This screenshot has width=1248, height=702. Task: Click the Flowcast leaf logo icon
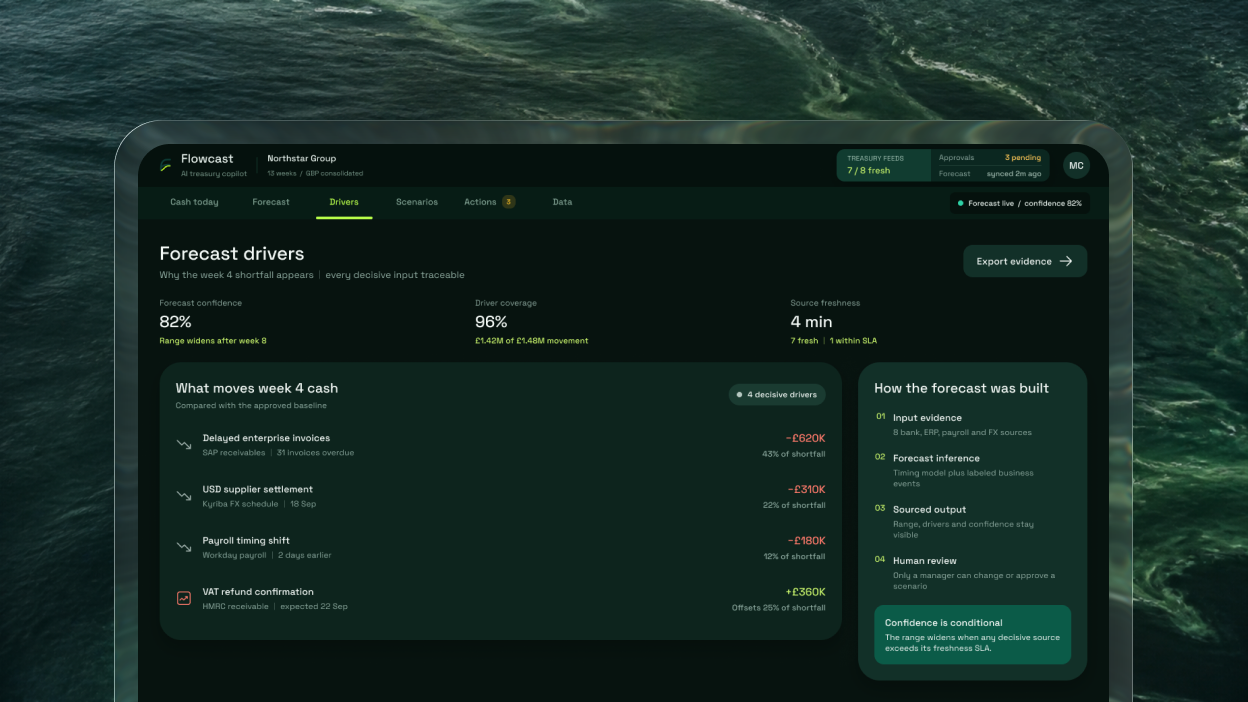coord(166,166)
